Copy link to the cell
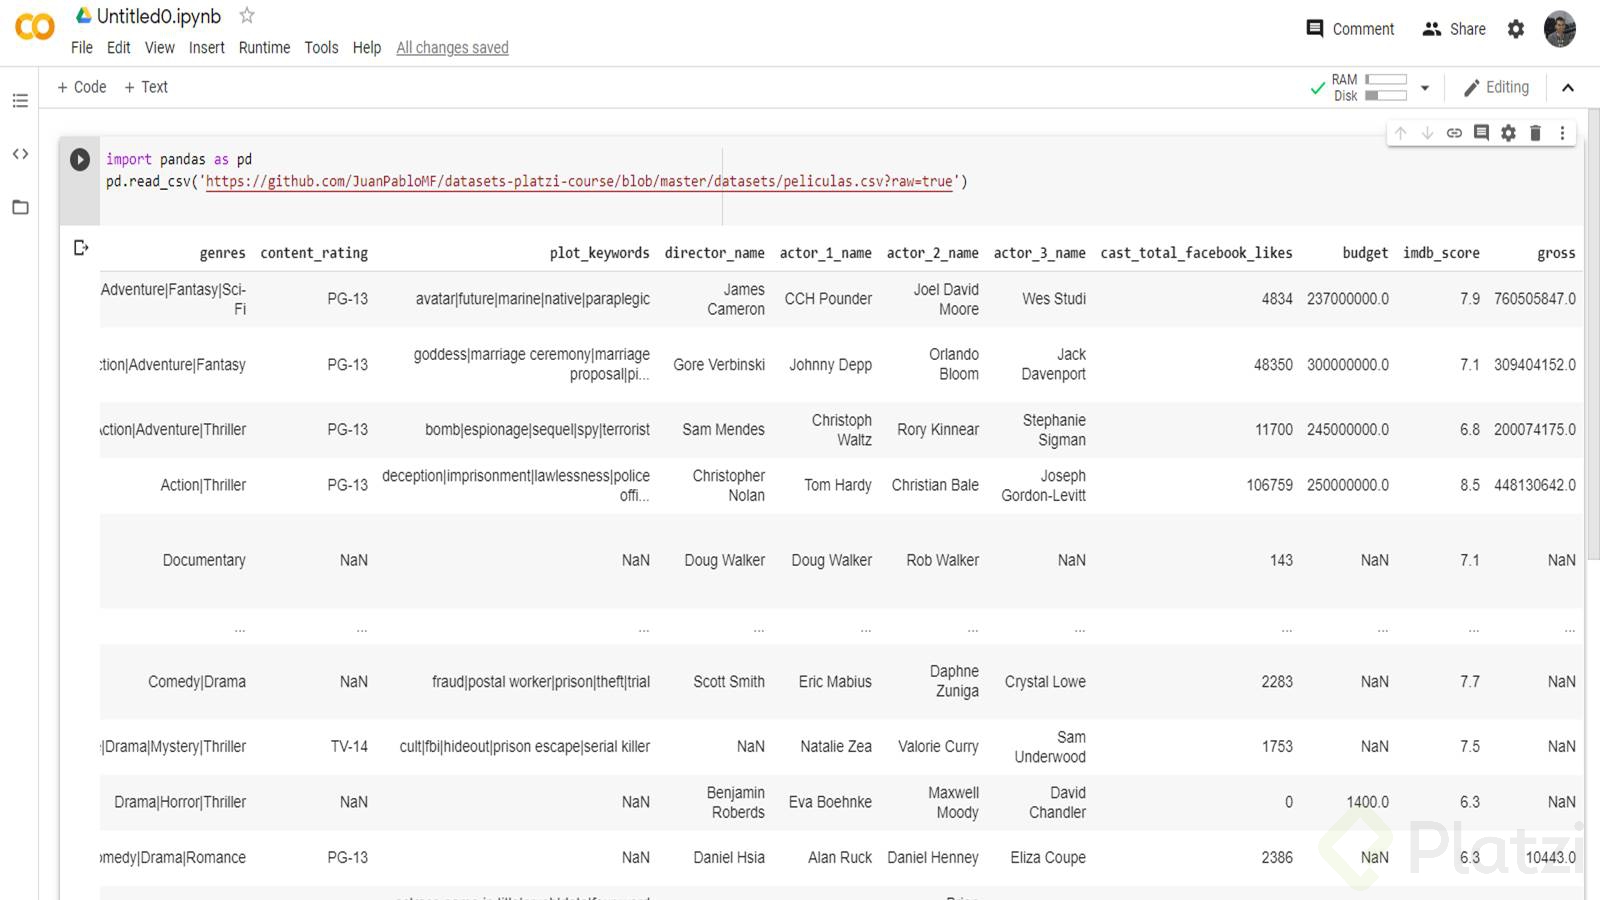The height and width of the screenshot is (900, 1600). 1454,133
